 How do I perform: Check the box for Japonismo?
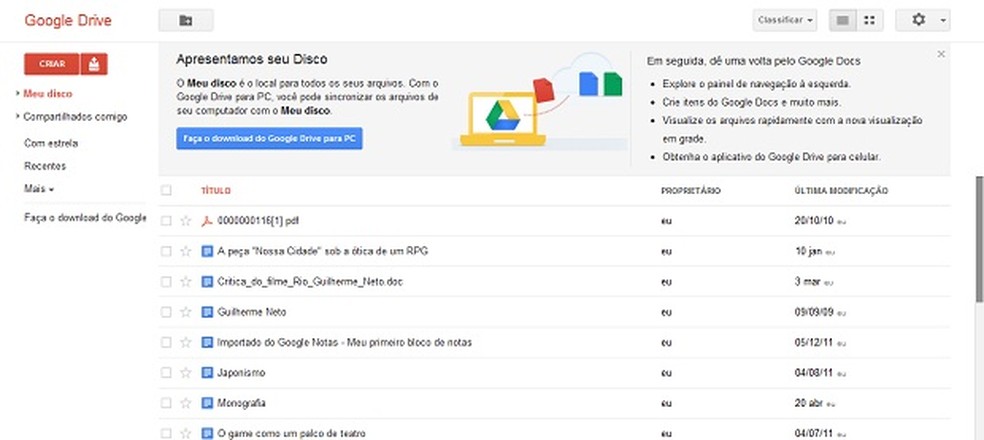click(166, 373)
